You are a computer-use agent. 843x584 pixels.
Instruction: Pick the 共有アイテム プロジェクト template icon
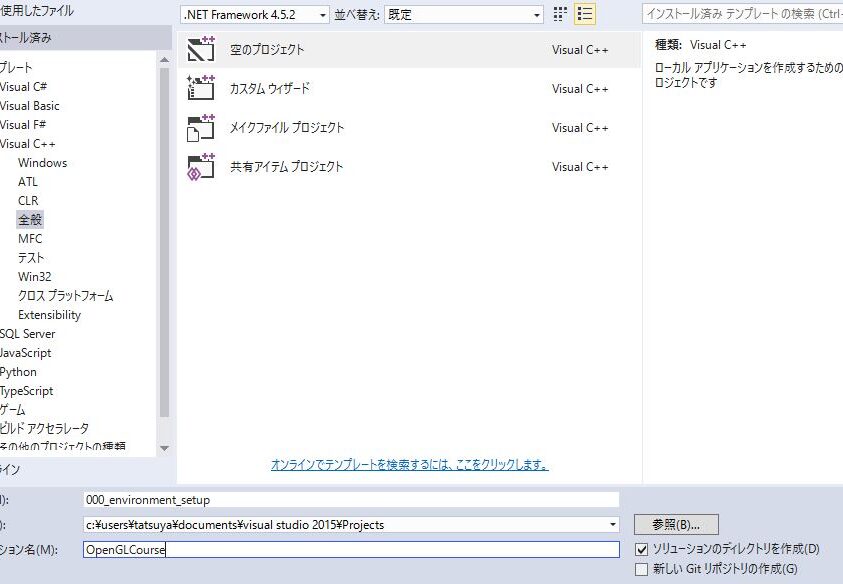201,166
